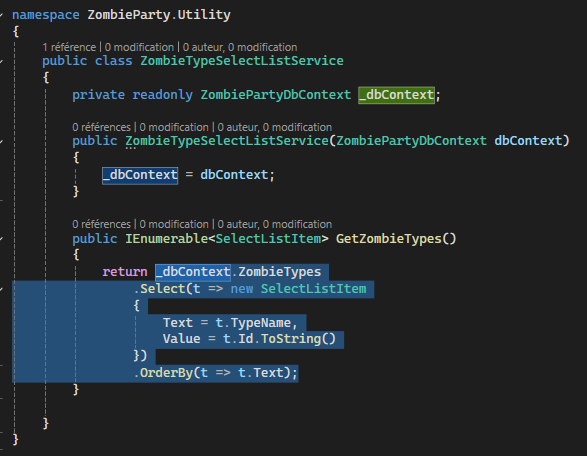587x456 pixels.
Task: Open '0 références' CodeLens above the constructor
Action: [101, 127]
